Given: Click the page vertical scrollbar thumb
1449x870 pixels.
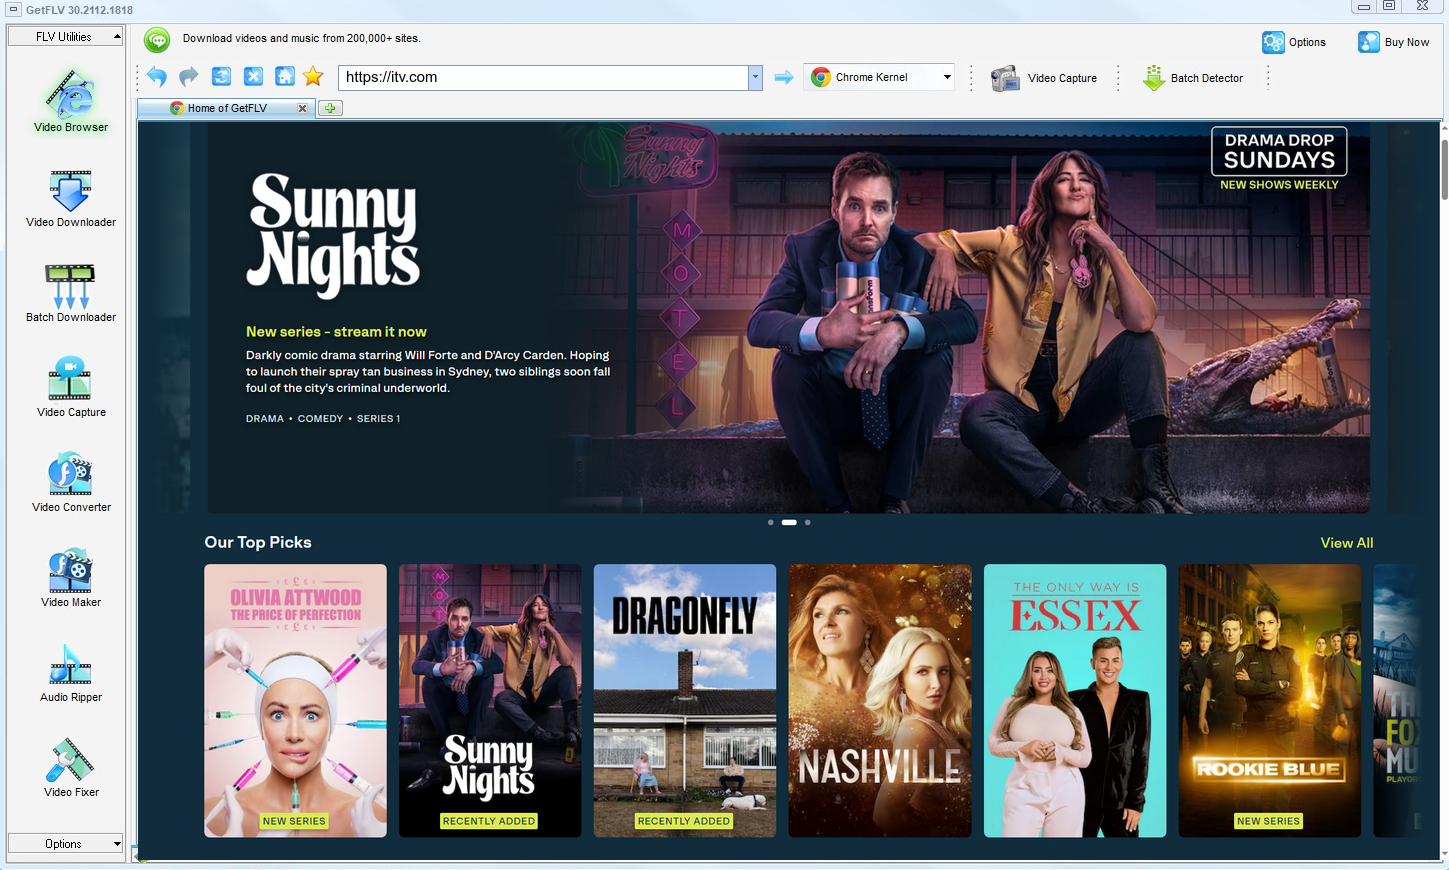Looking at the screenshot, I should (1444, 168).
